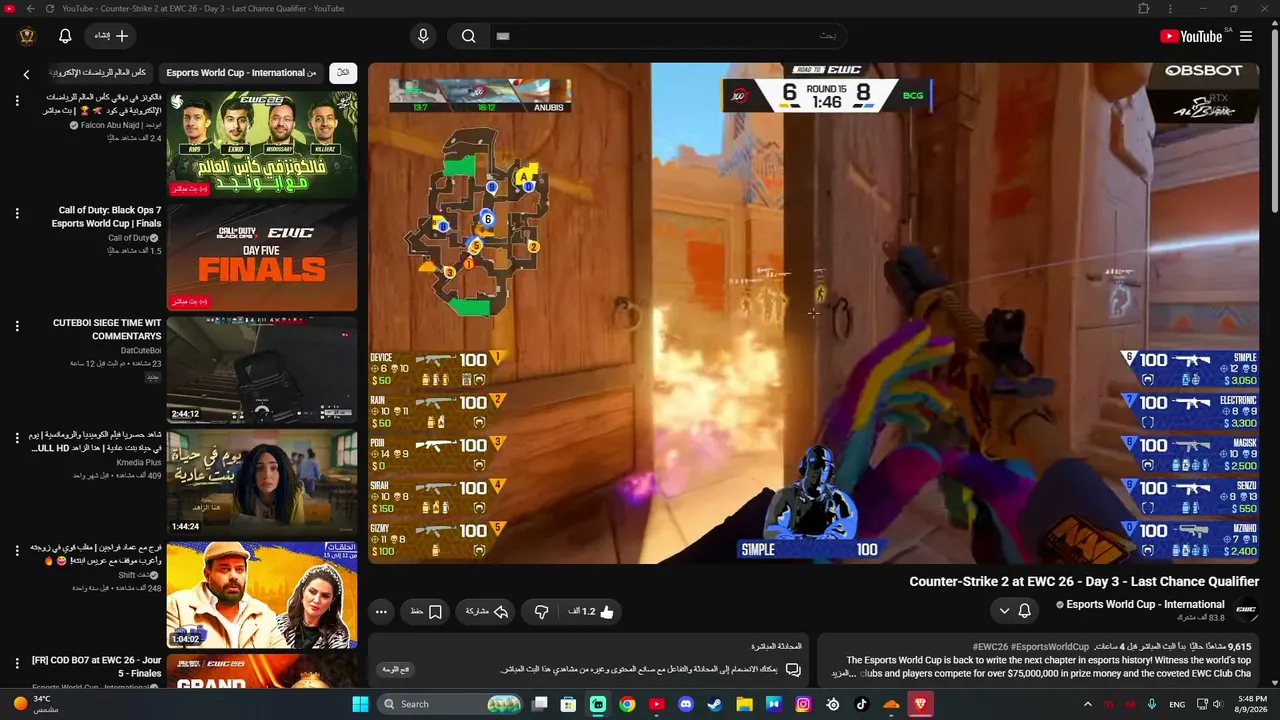This screenshot has height=720, width=1280.
Task: Switch to the Brave browser taskbar icon
Action: point(920,704)
